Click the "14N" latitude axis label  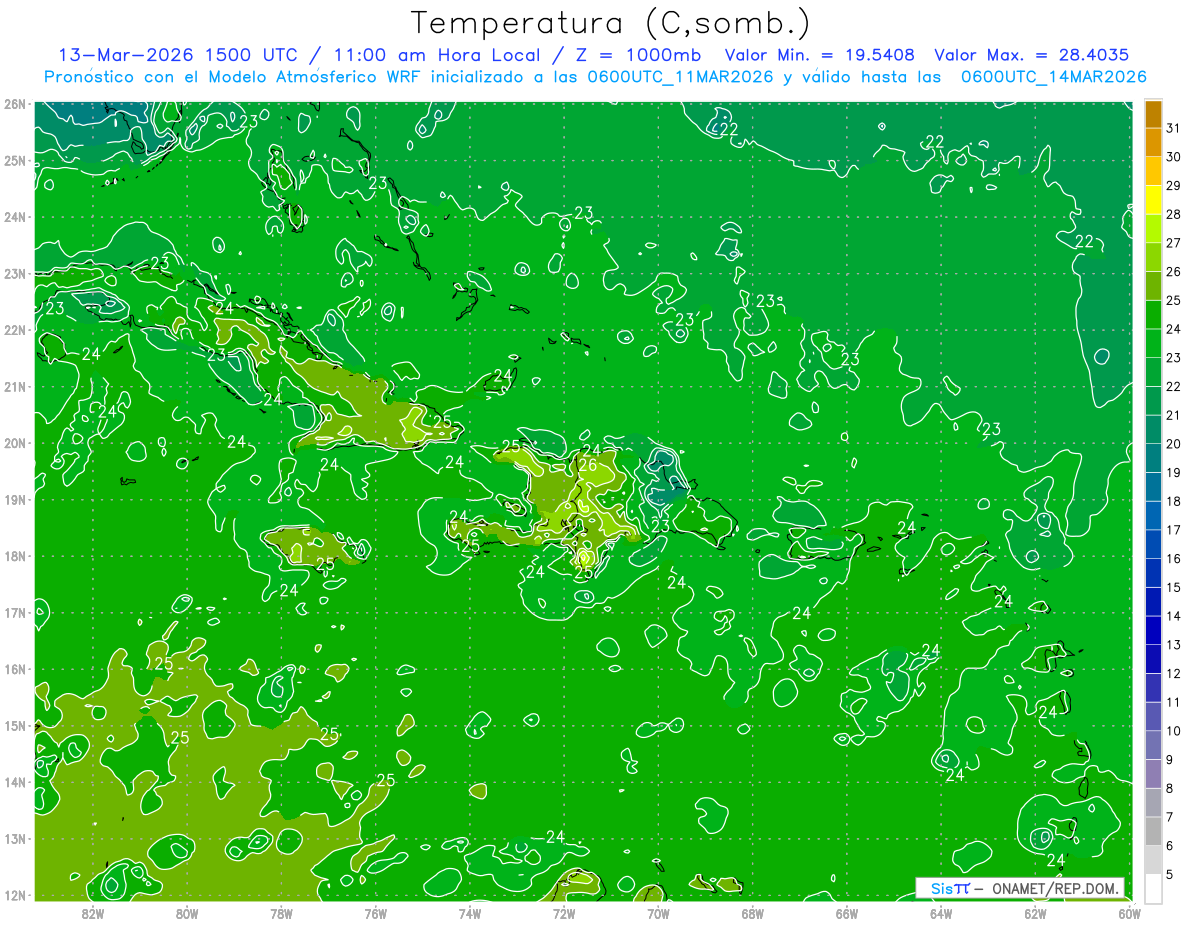click(x=14, y=782)
